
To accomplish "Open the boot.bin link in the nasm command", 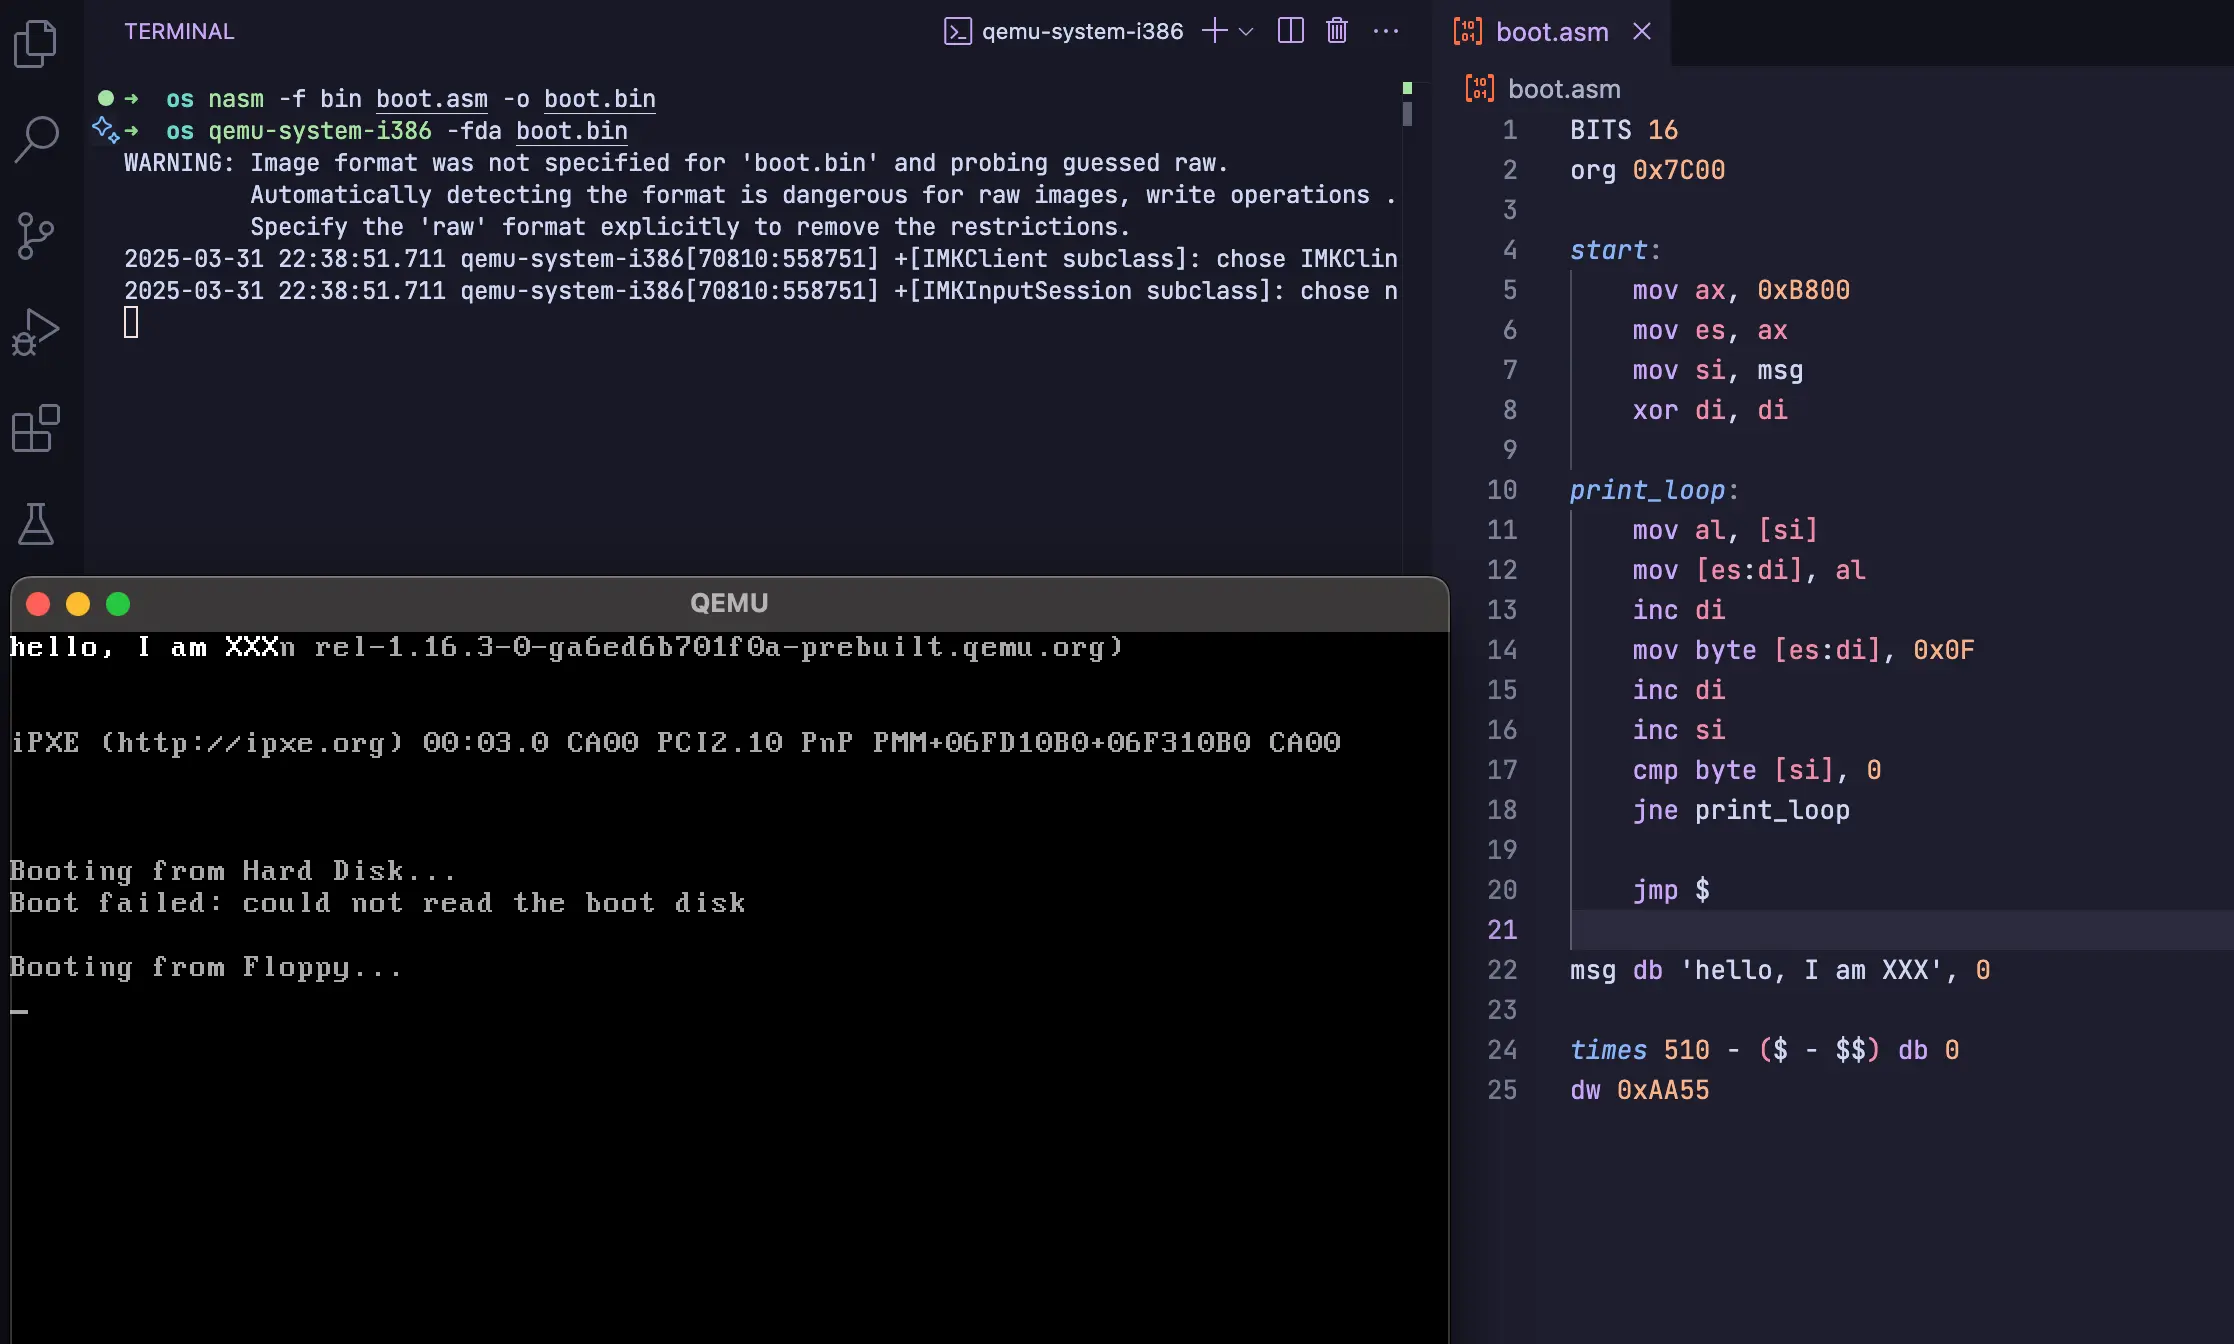I will (599, 99).
